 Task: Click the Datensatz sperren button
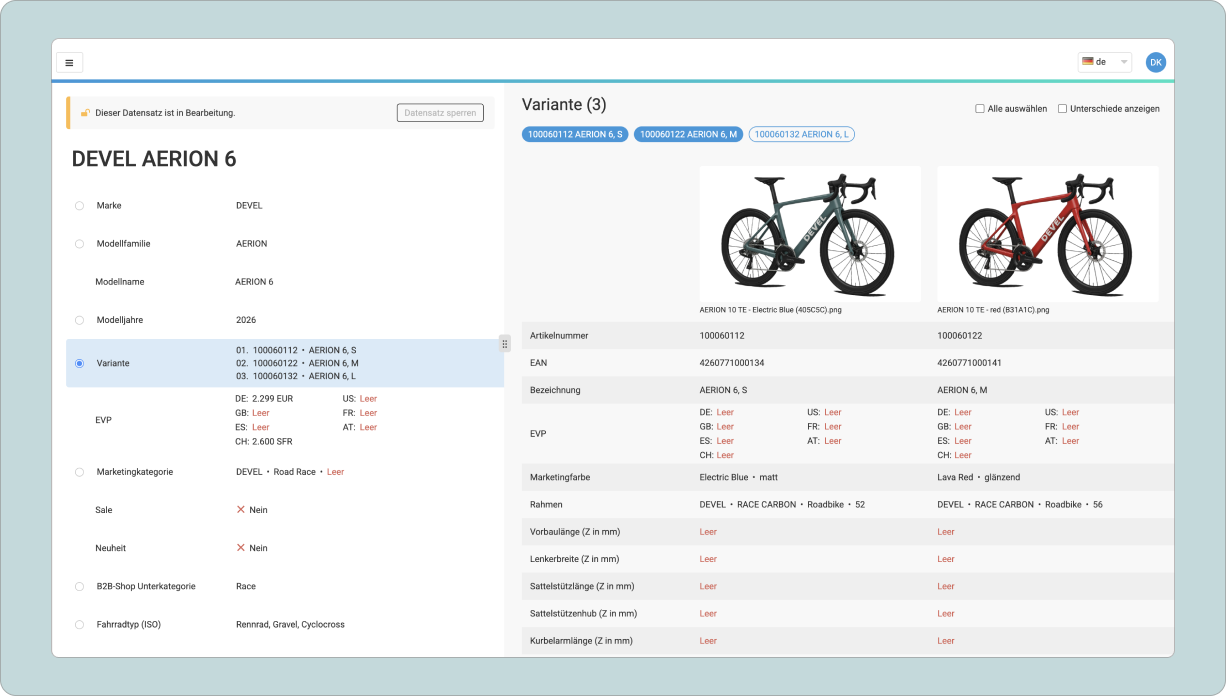pyautogui.click(x=440, y=113)
